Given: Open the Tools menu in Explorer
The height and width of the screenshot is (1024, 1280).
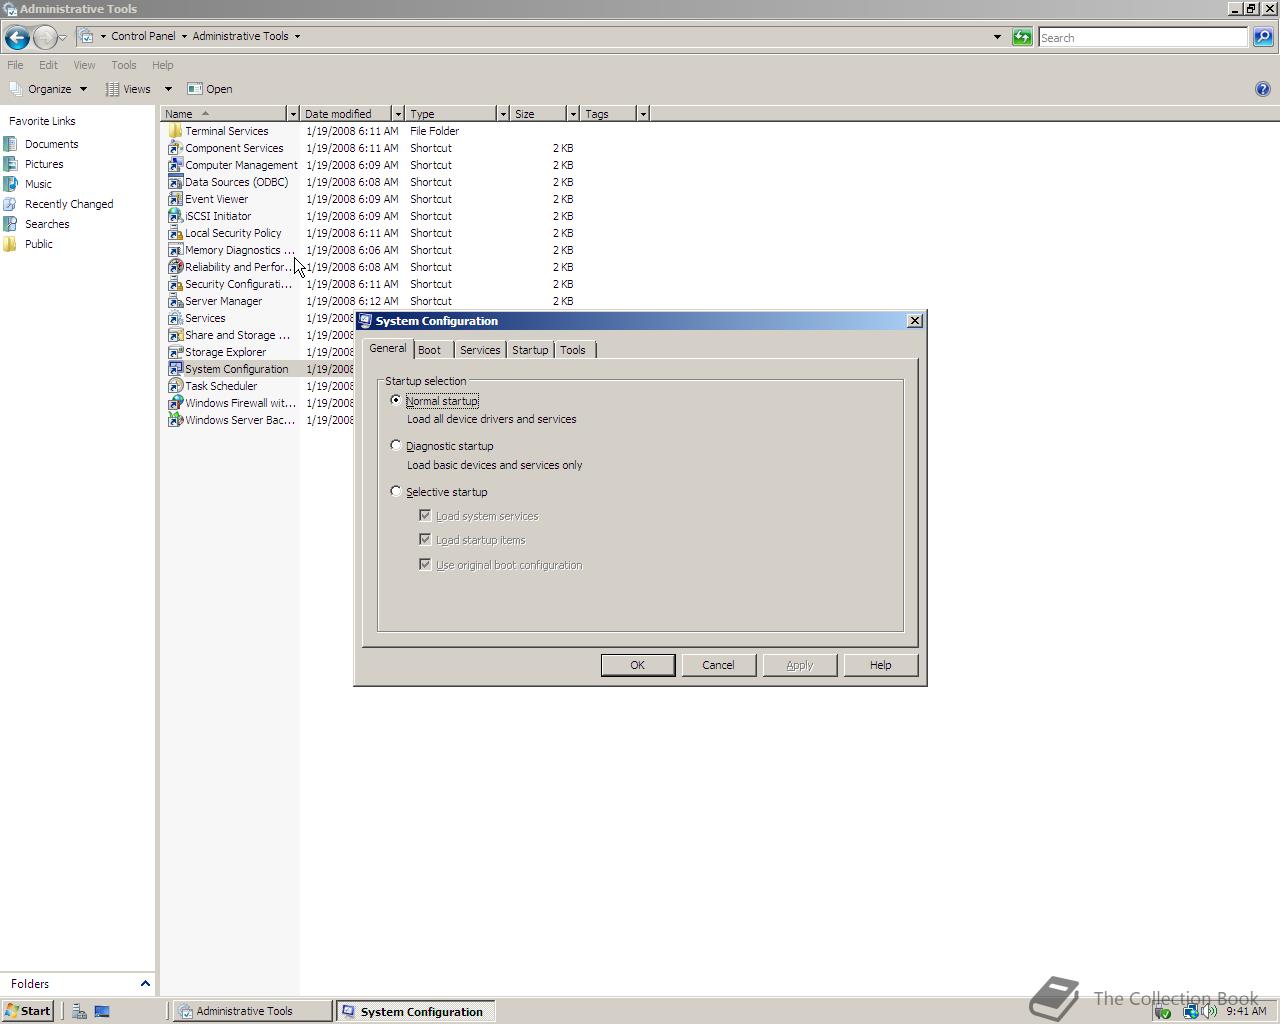Looking at the screenshot, I should coord(124,65).
